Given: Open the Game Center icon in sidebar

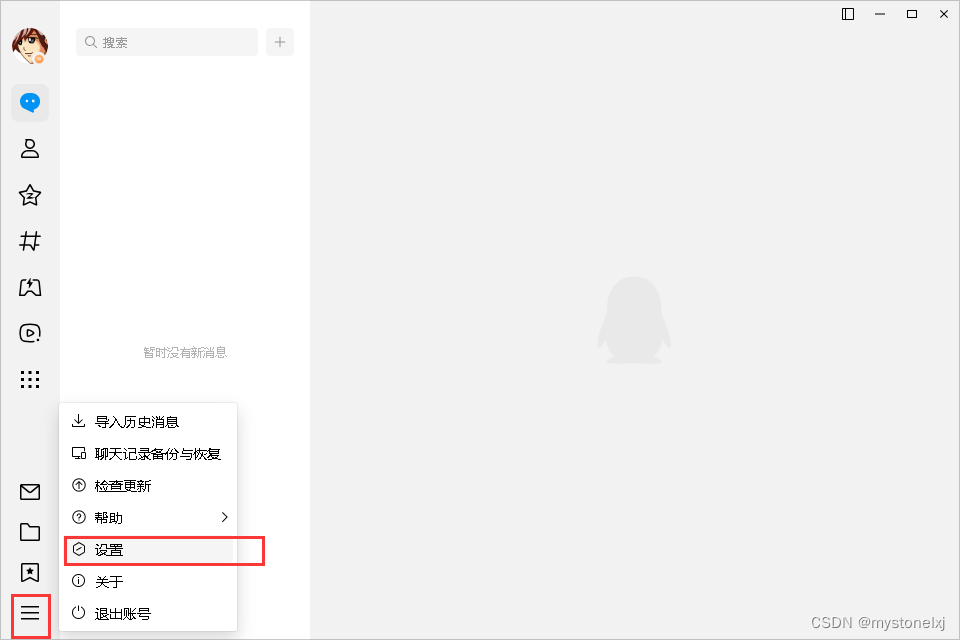Looking at the screenshot, I should point(30,287).
